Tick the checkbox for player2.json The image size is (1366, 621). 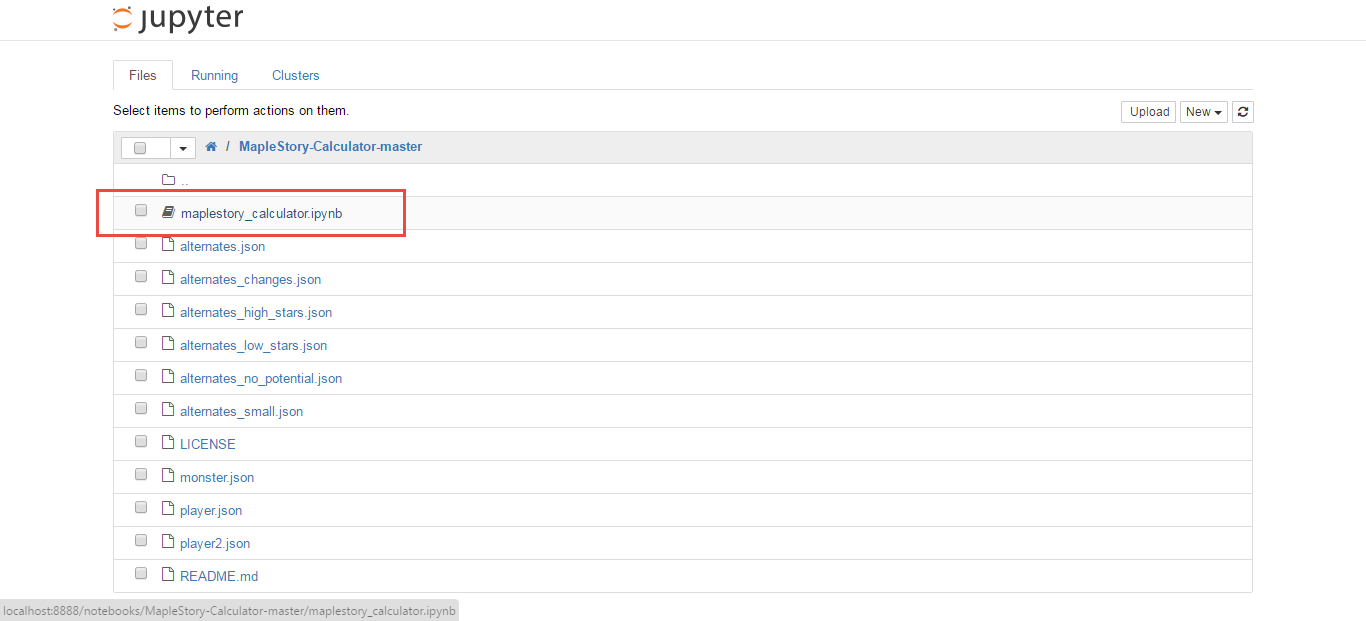point(141,540)
